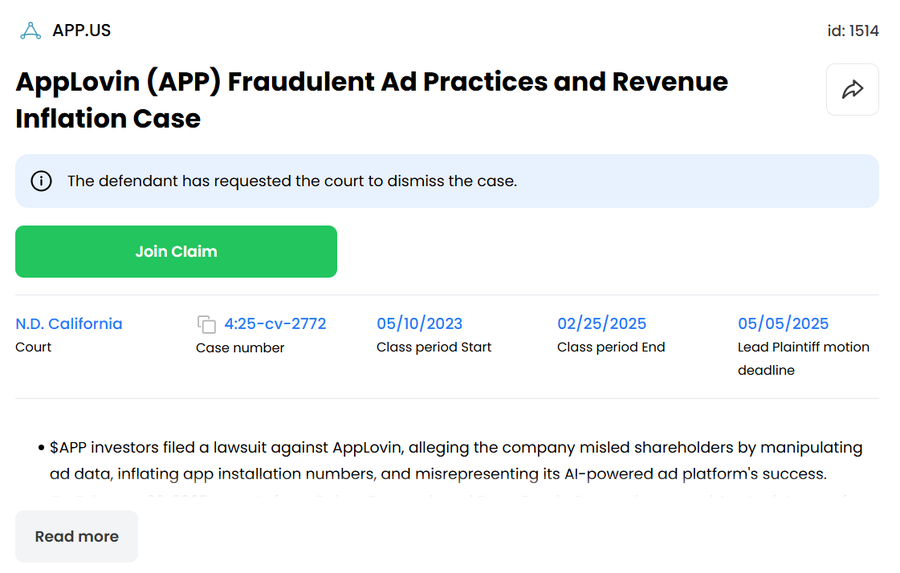This screenshot has height=573, width=900.
Task: Select class period start date 05/10/2023
Action: coord(420,324)
